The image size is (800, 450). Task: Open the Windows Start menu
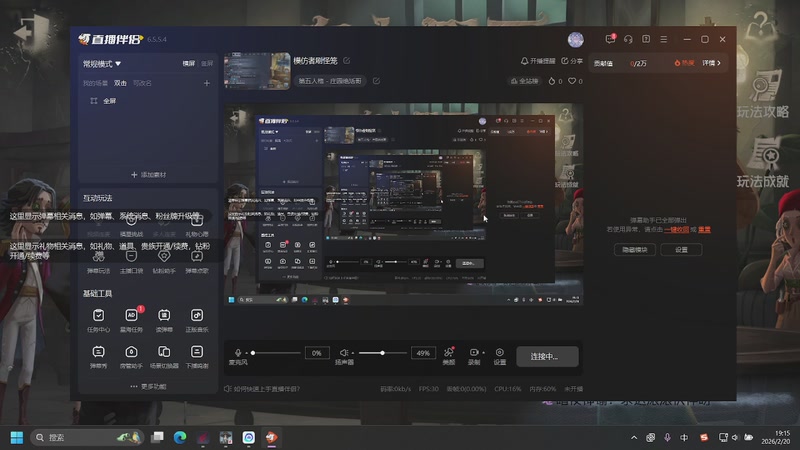pyautogui.click(x=17, y=437)
